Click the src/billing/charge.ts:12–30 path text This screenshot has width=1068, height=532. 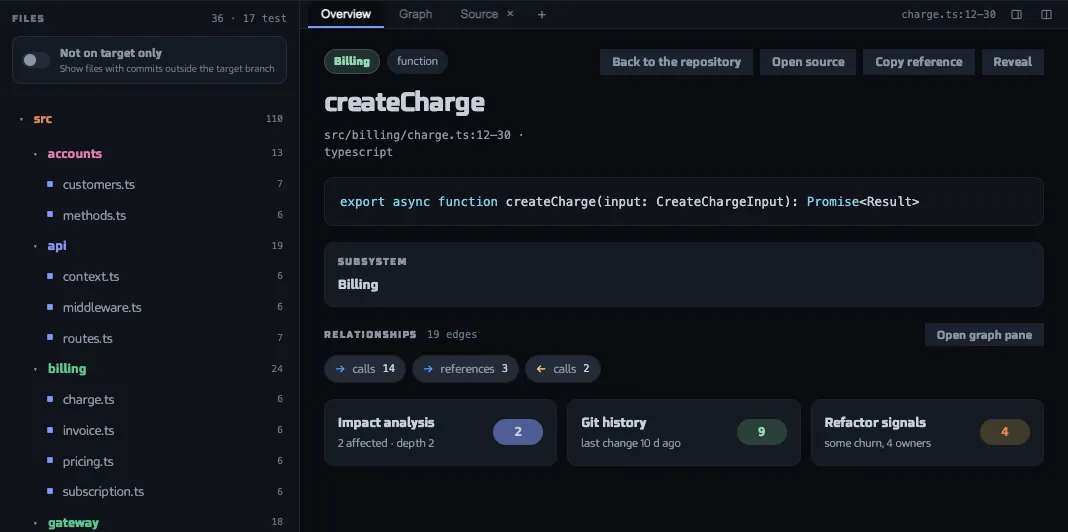click(x=418, y=135)
